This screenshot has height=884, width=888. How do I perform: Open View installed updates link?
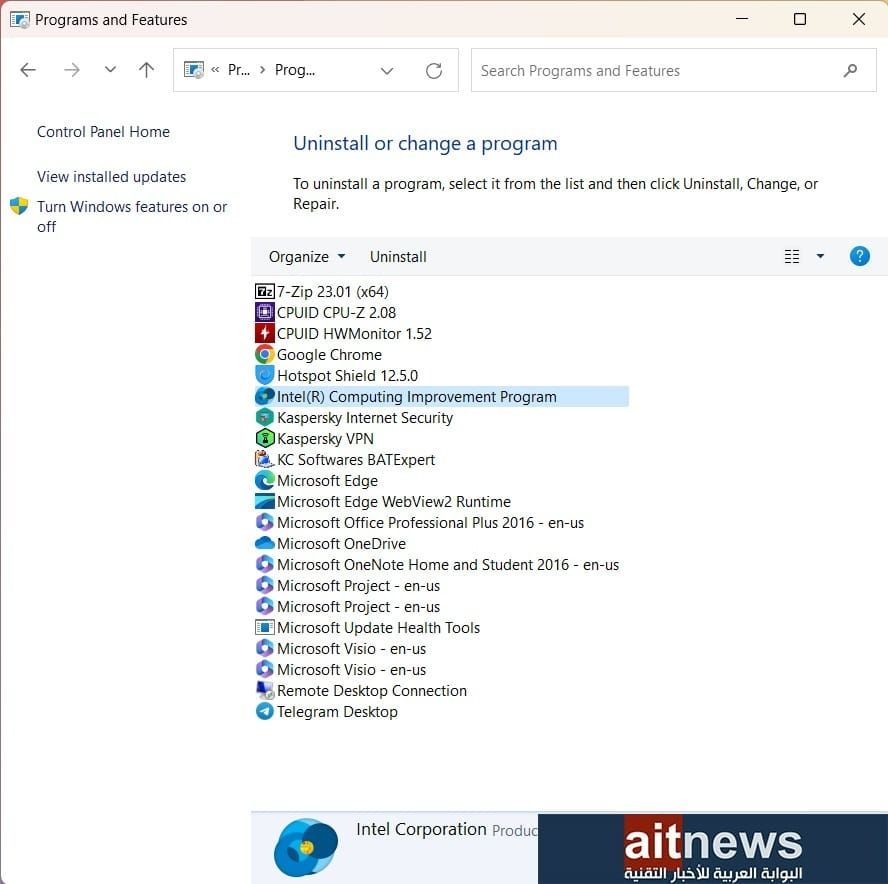click(x=111, y=177)
